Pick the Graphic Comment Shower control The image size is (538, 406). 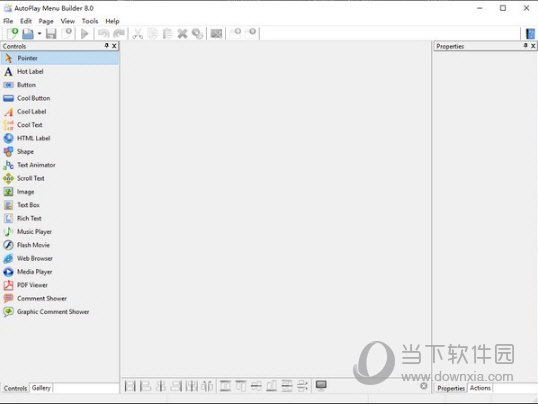[x=60, y=312]
